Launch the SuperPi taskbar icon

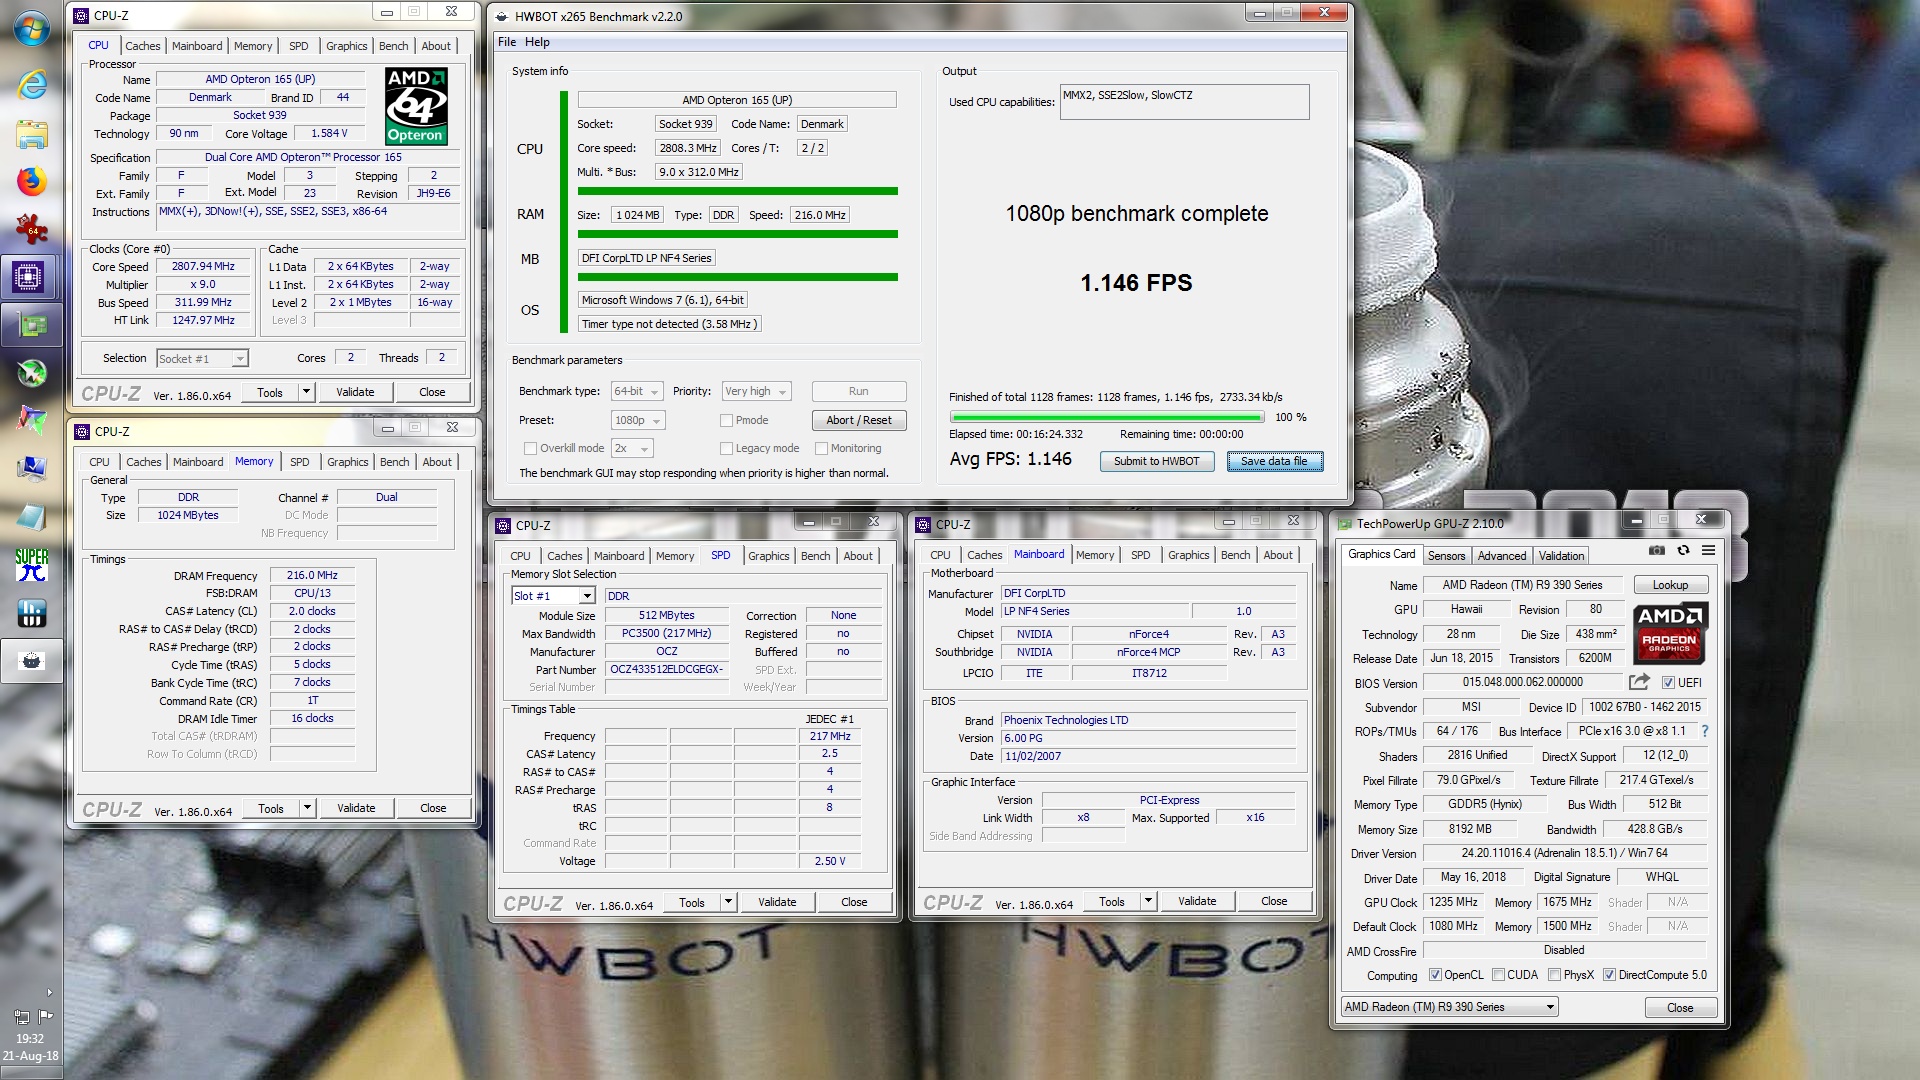pos(32,564)
